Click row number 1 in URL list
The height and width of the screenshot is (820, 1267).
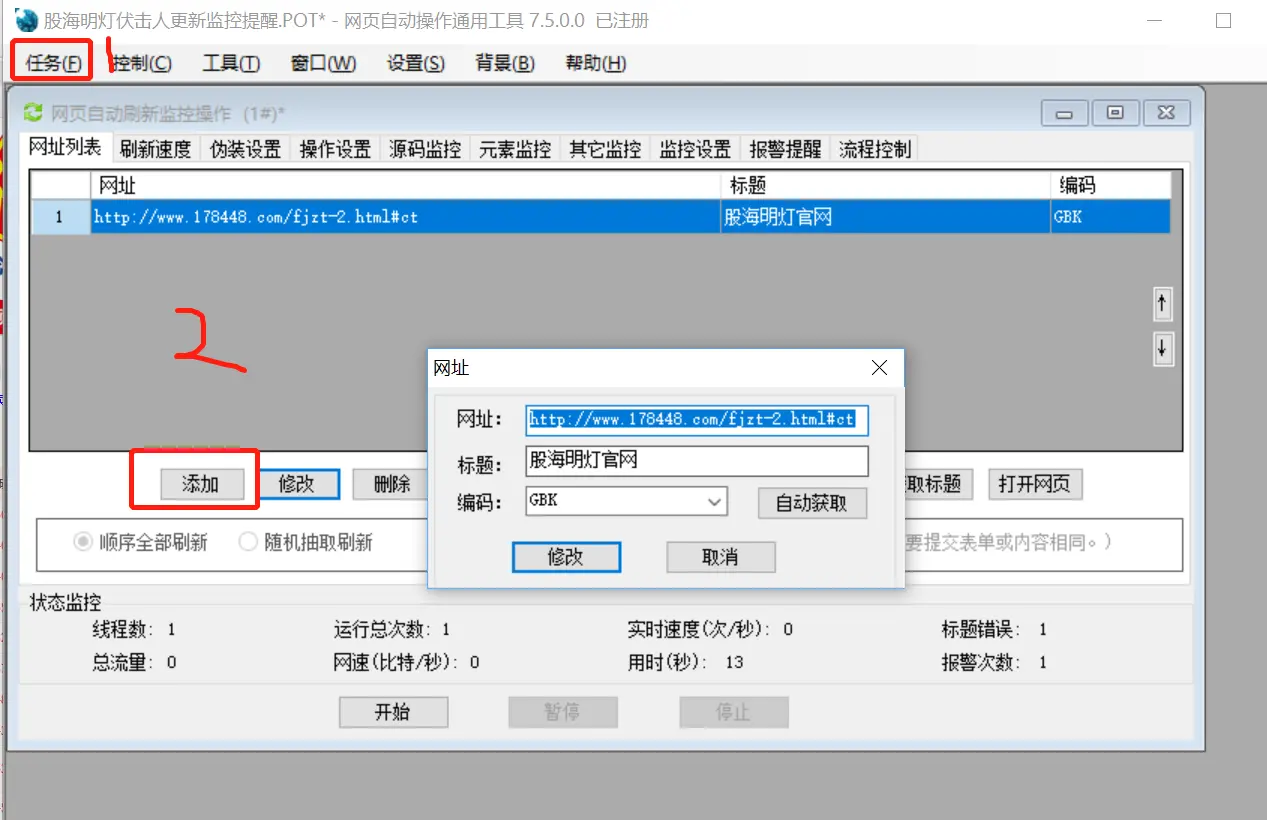pos(60,216)
